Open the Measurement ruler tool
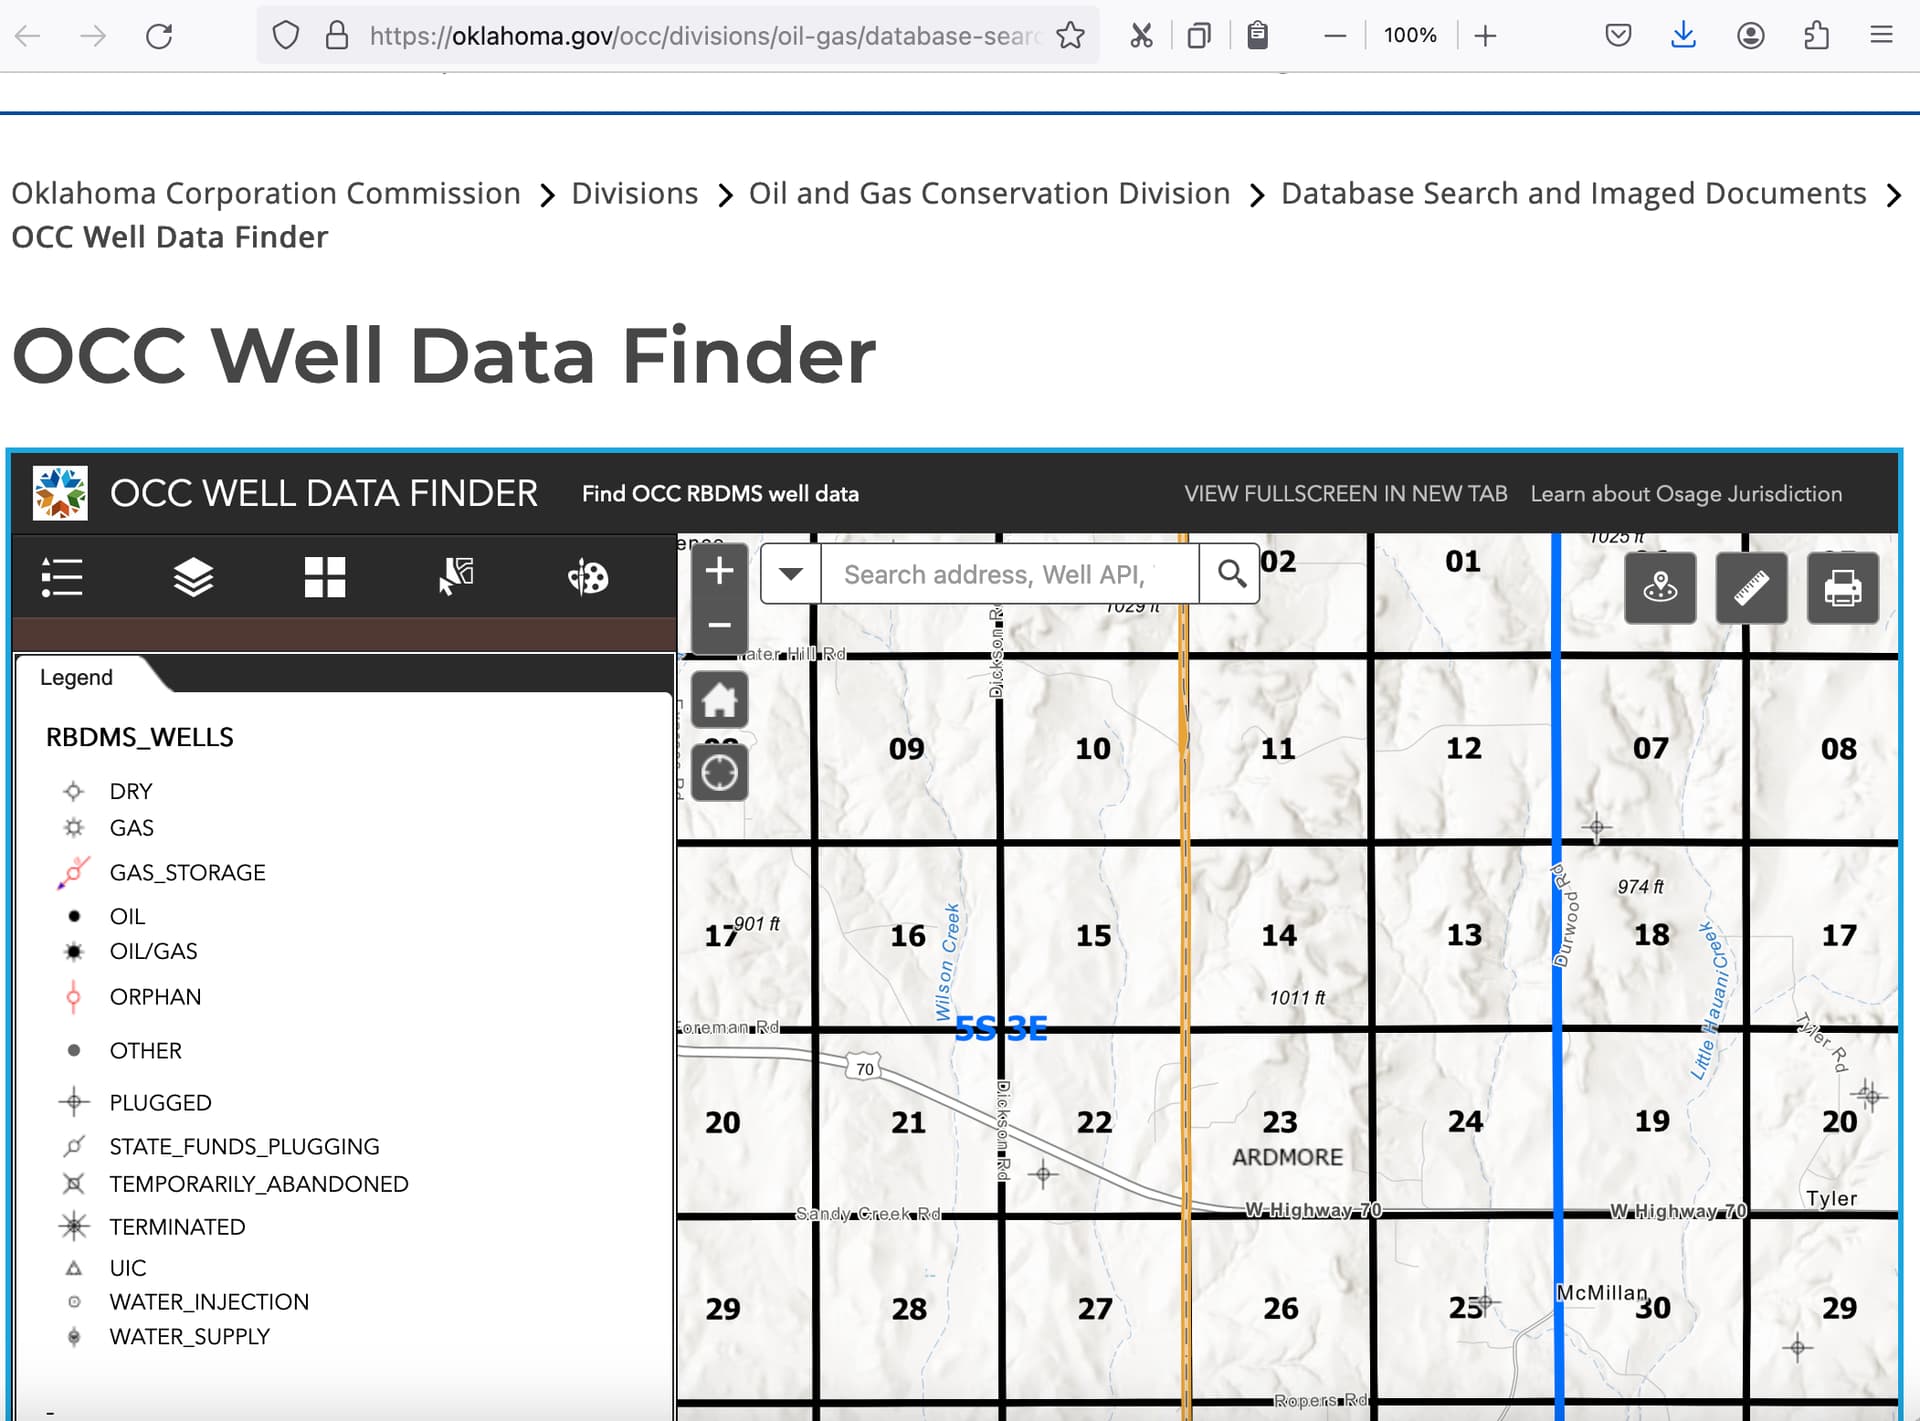This screenshot has width=1920, height=1421. [x=1751, y=588]
